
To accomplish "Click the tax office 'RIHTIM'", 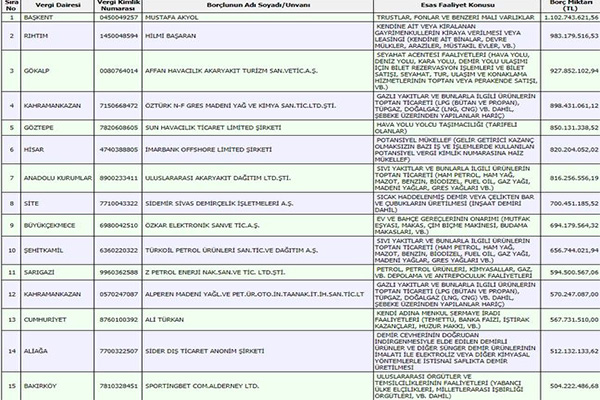I will (36, 36).
